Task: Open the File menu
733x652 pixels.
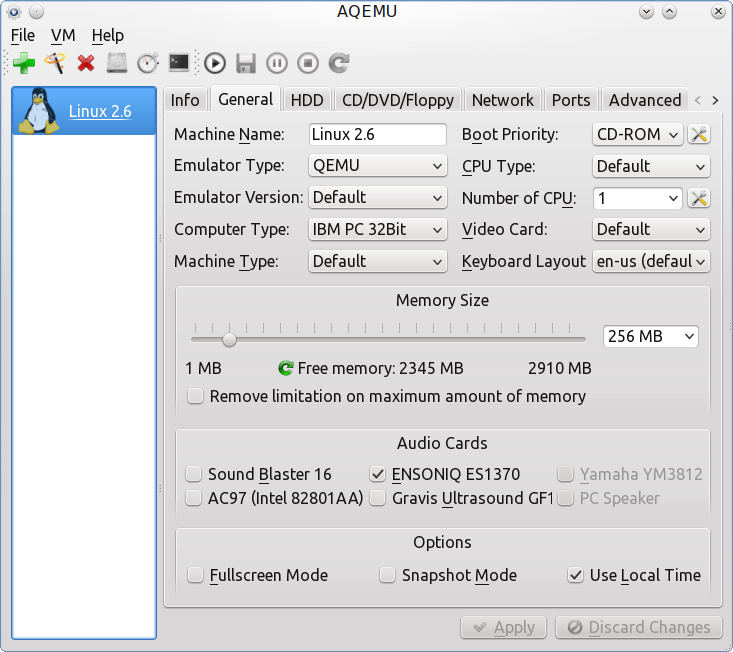Action: point(22,36)
